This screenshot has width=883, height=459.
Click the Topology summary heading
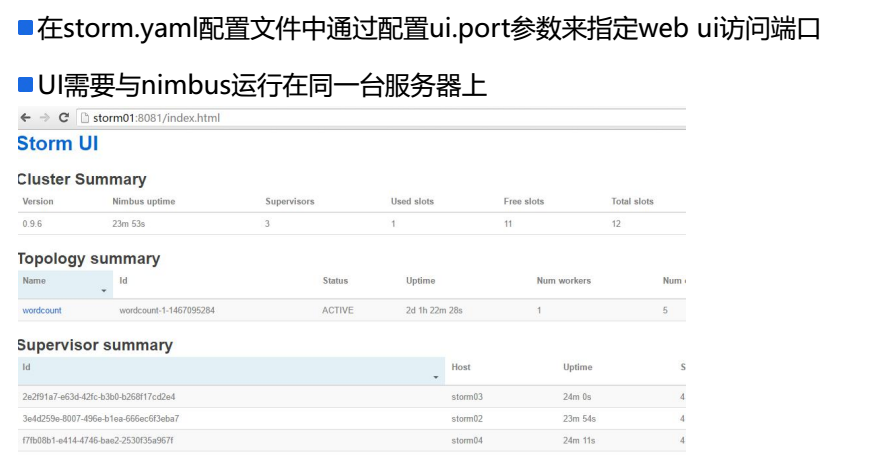tap(88, 259)
